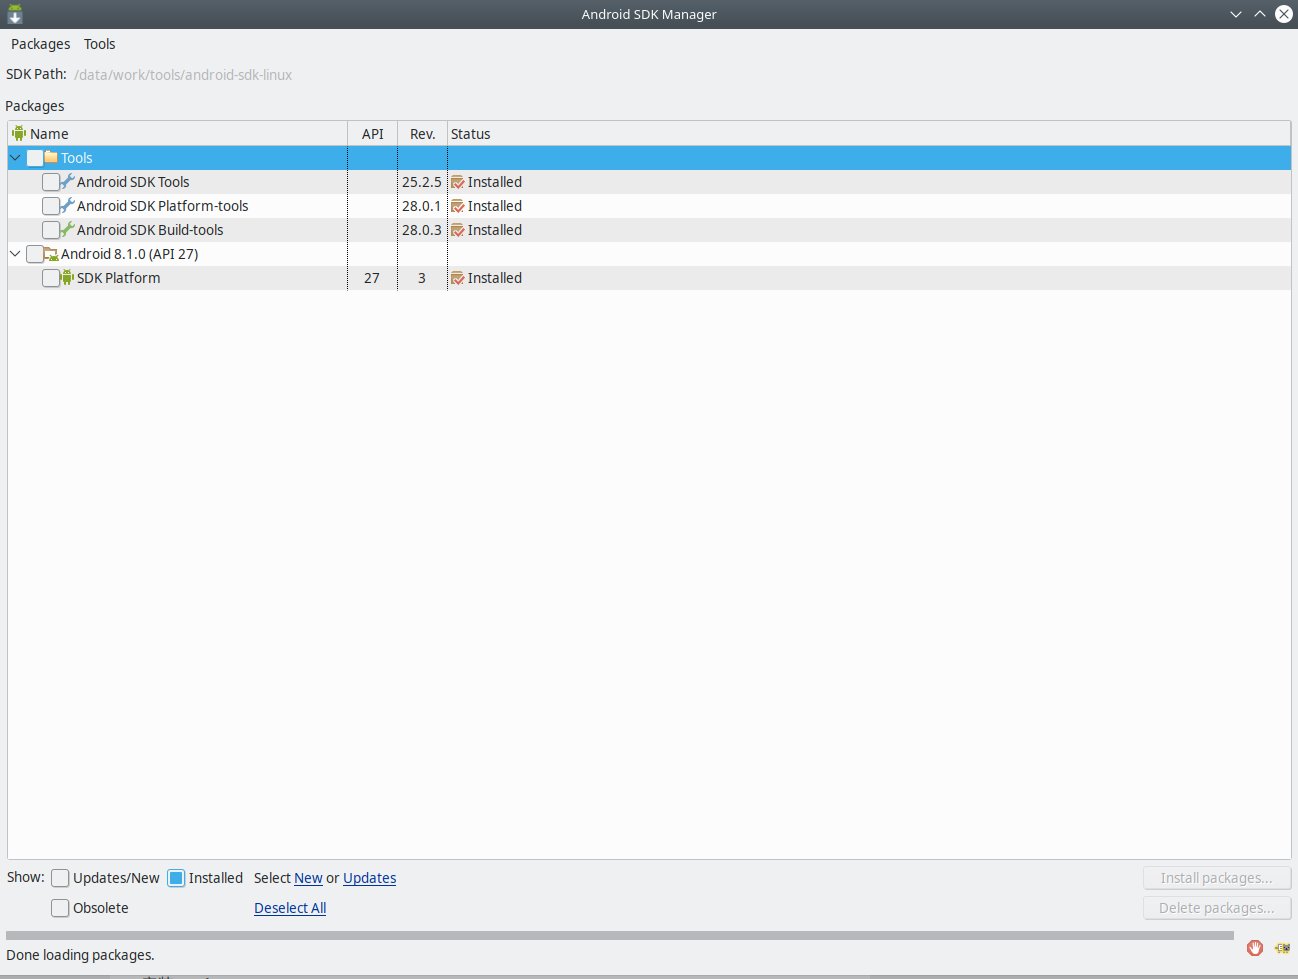Minimize the window with the down chevron

pyautogui.click(x=1236, y=14)
